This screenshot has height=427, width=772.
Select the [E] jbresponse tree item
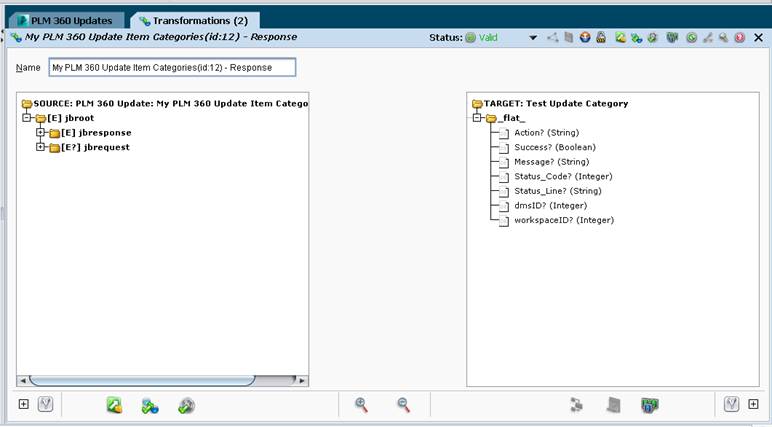click(x=90, y=132)
